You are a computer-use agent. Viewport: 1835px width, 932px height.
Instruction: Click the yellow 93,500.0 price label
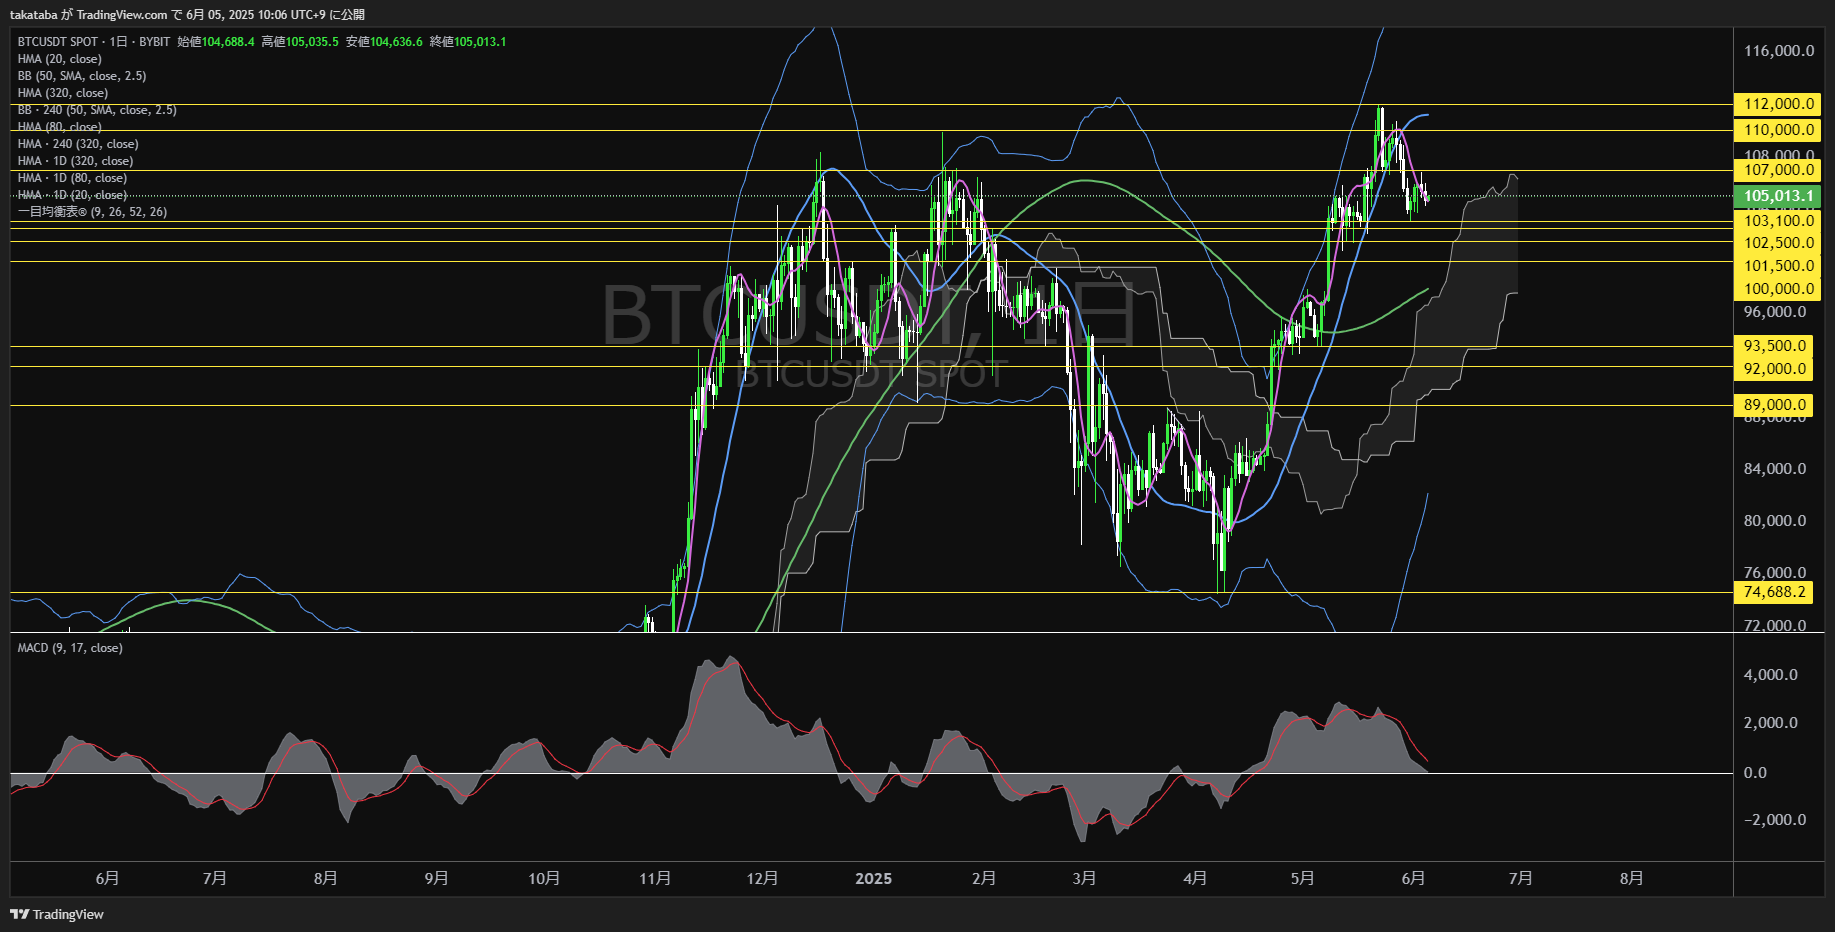pyautogui.click(x=1774, y=346)
